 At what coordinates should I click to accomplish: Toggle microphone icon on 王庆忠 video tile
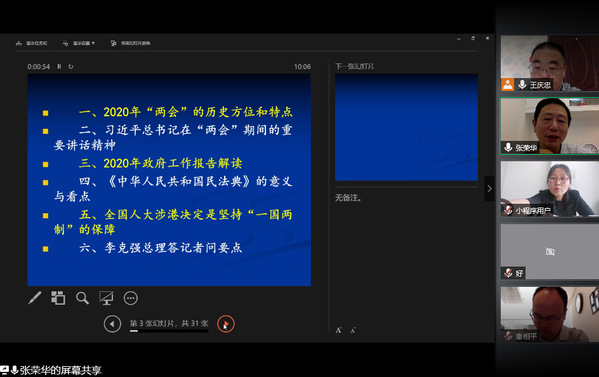tap(522, 84)
